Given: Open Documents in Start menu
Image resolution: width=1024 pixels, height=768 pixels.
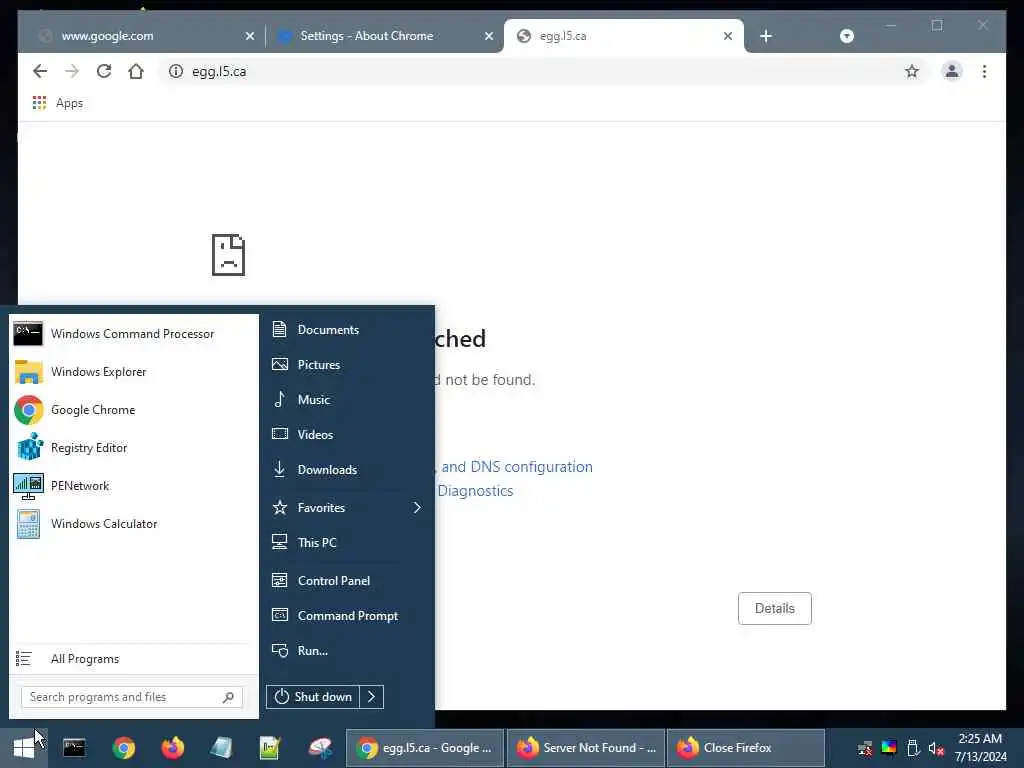Looking at the screenshot, I should point(346,330).
